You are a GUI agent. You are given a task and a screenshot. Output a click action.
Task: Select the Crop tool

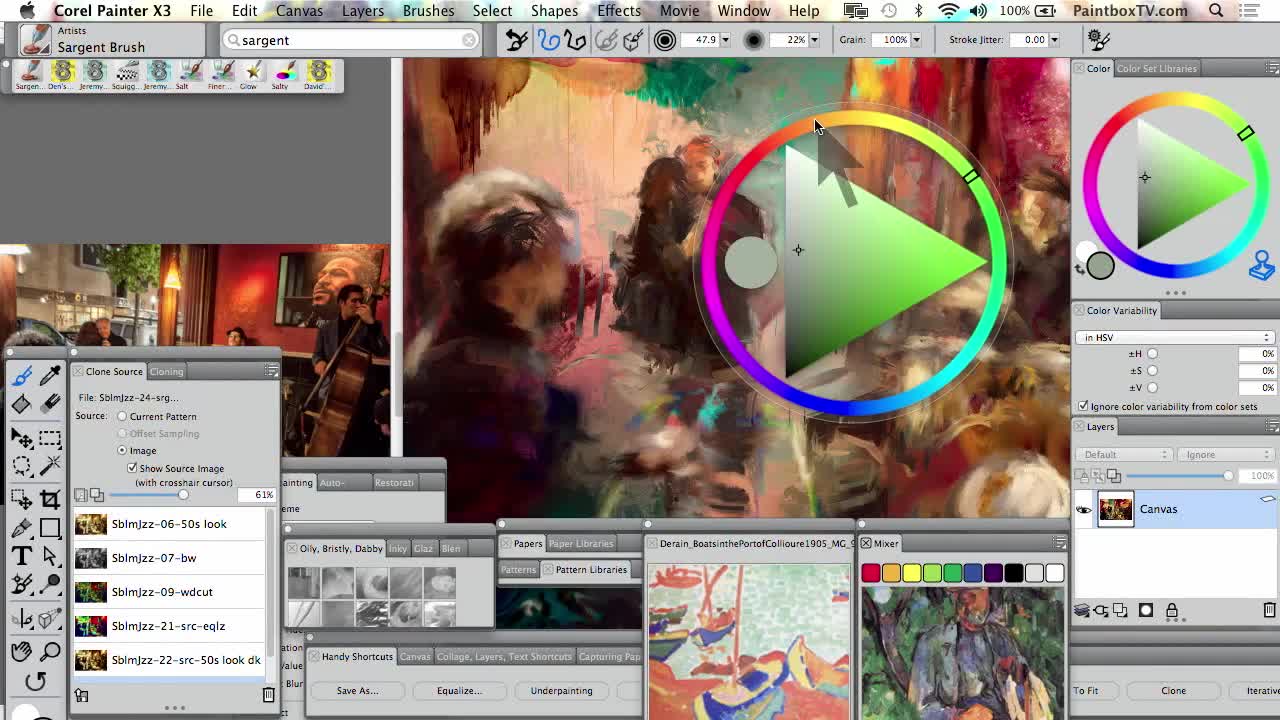click(51, 499)
